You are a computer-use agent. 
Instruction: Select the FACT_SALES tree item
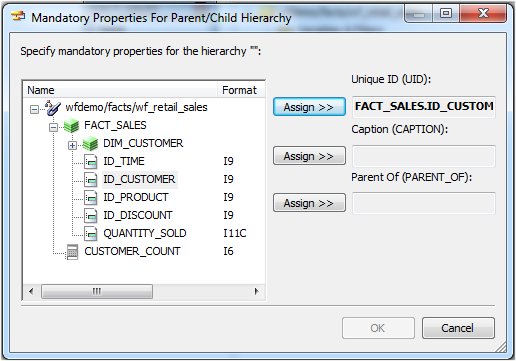point(115,125)
